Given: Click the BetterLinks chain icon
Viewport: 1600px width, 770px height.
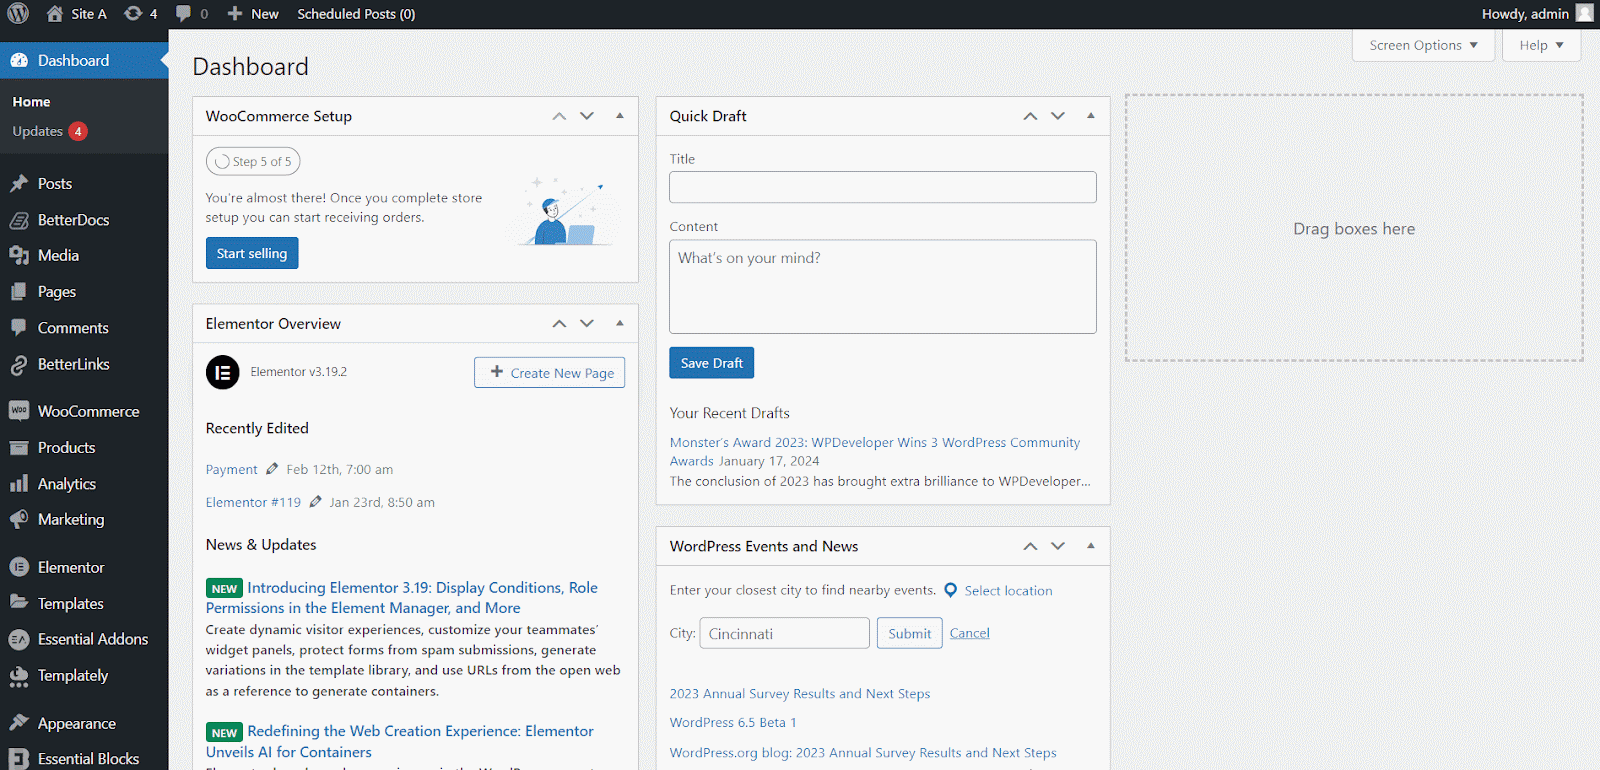Looking at the screenshot, I should coord(19,364).
